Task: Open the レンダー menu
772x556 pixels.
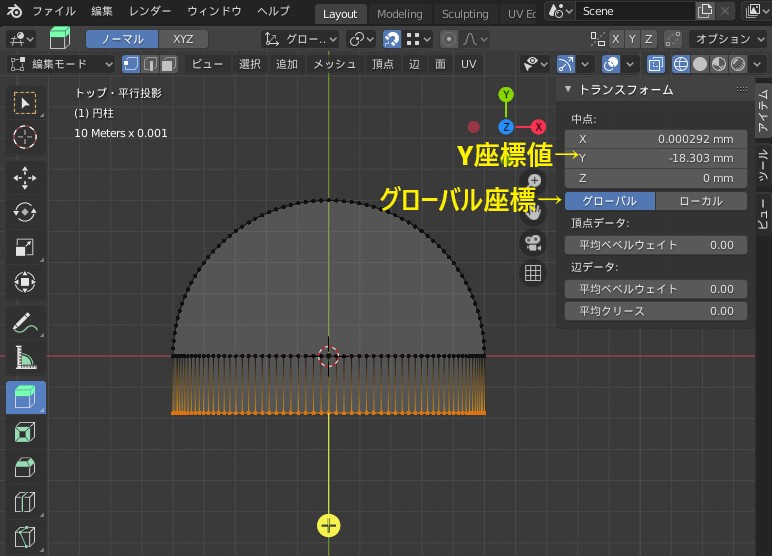Action: coord(150,11)
